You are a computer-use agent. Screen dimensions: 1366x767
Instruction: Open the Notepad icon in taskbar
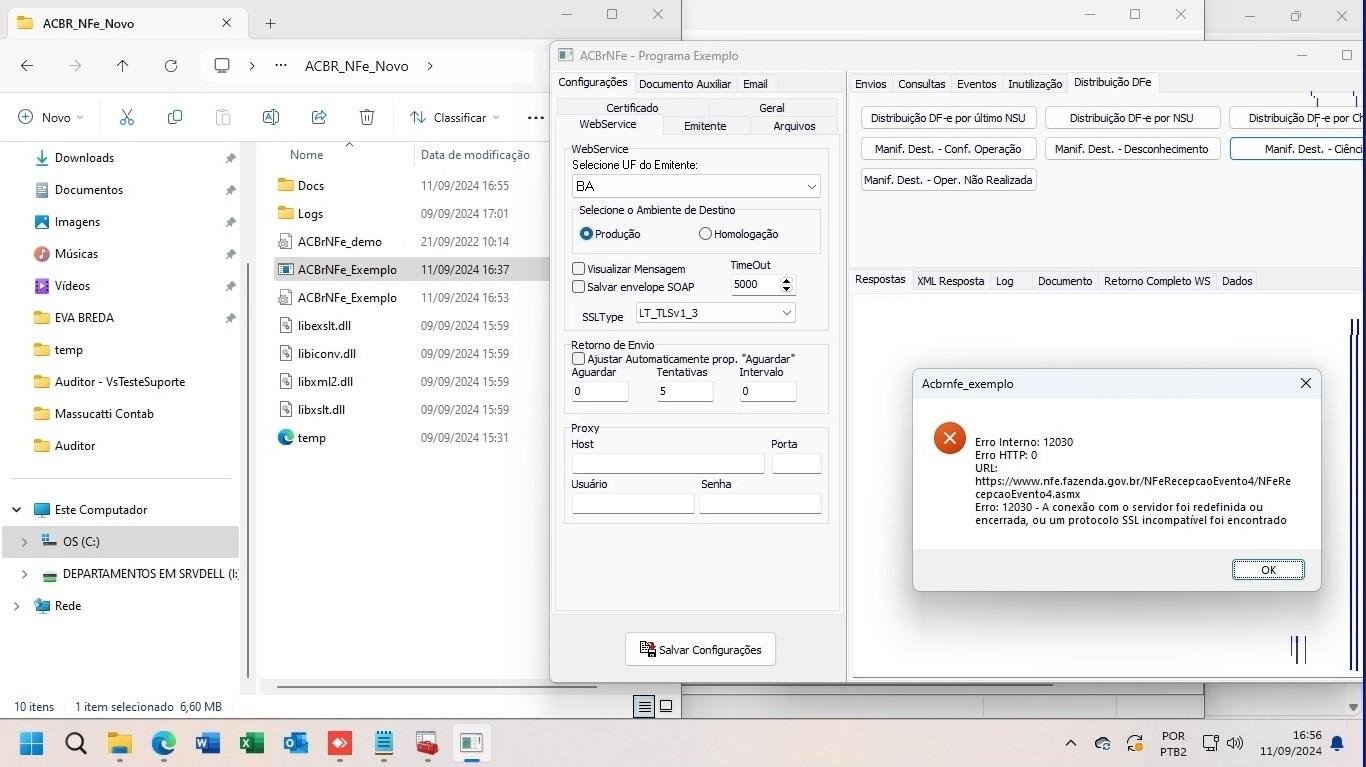tap(383, 743)
